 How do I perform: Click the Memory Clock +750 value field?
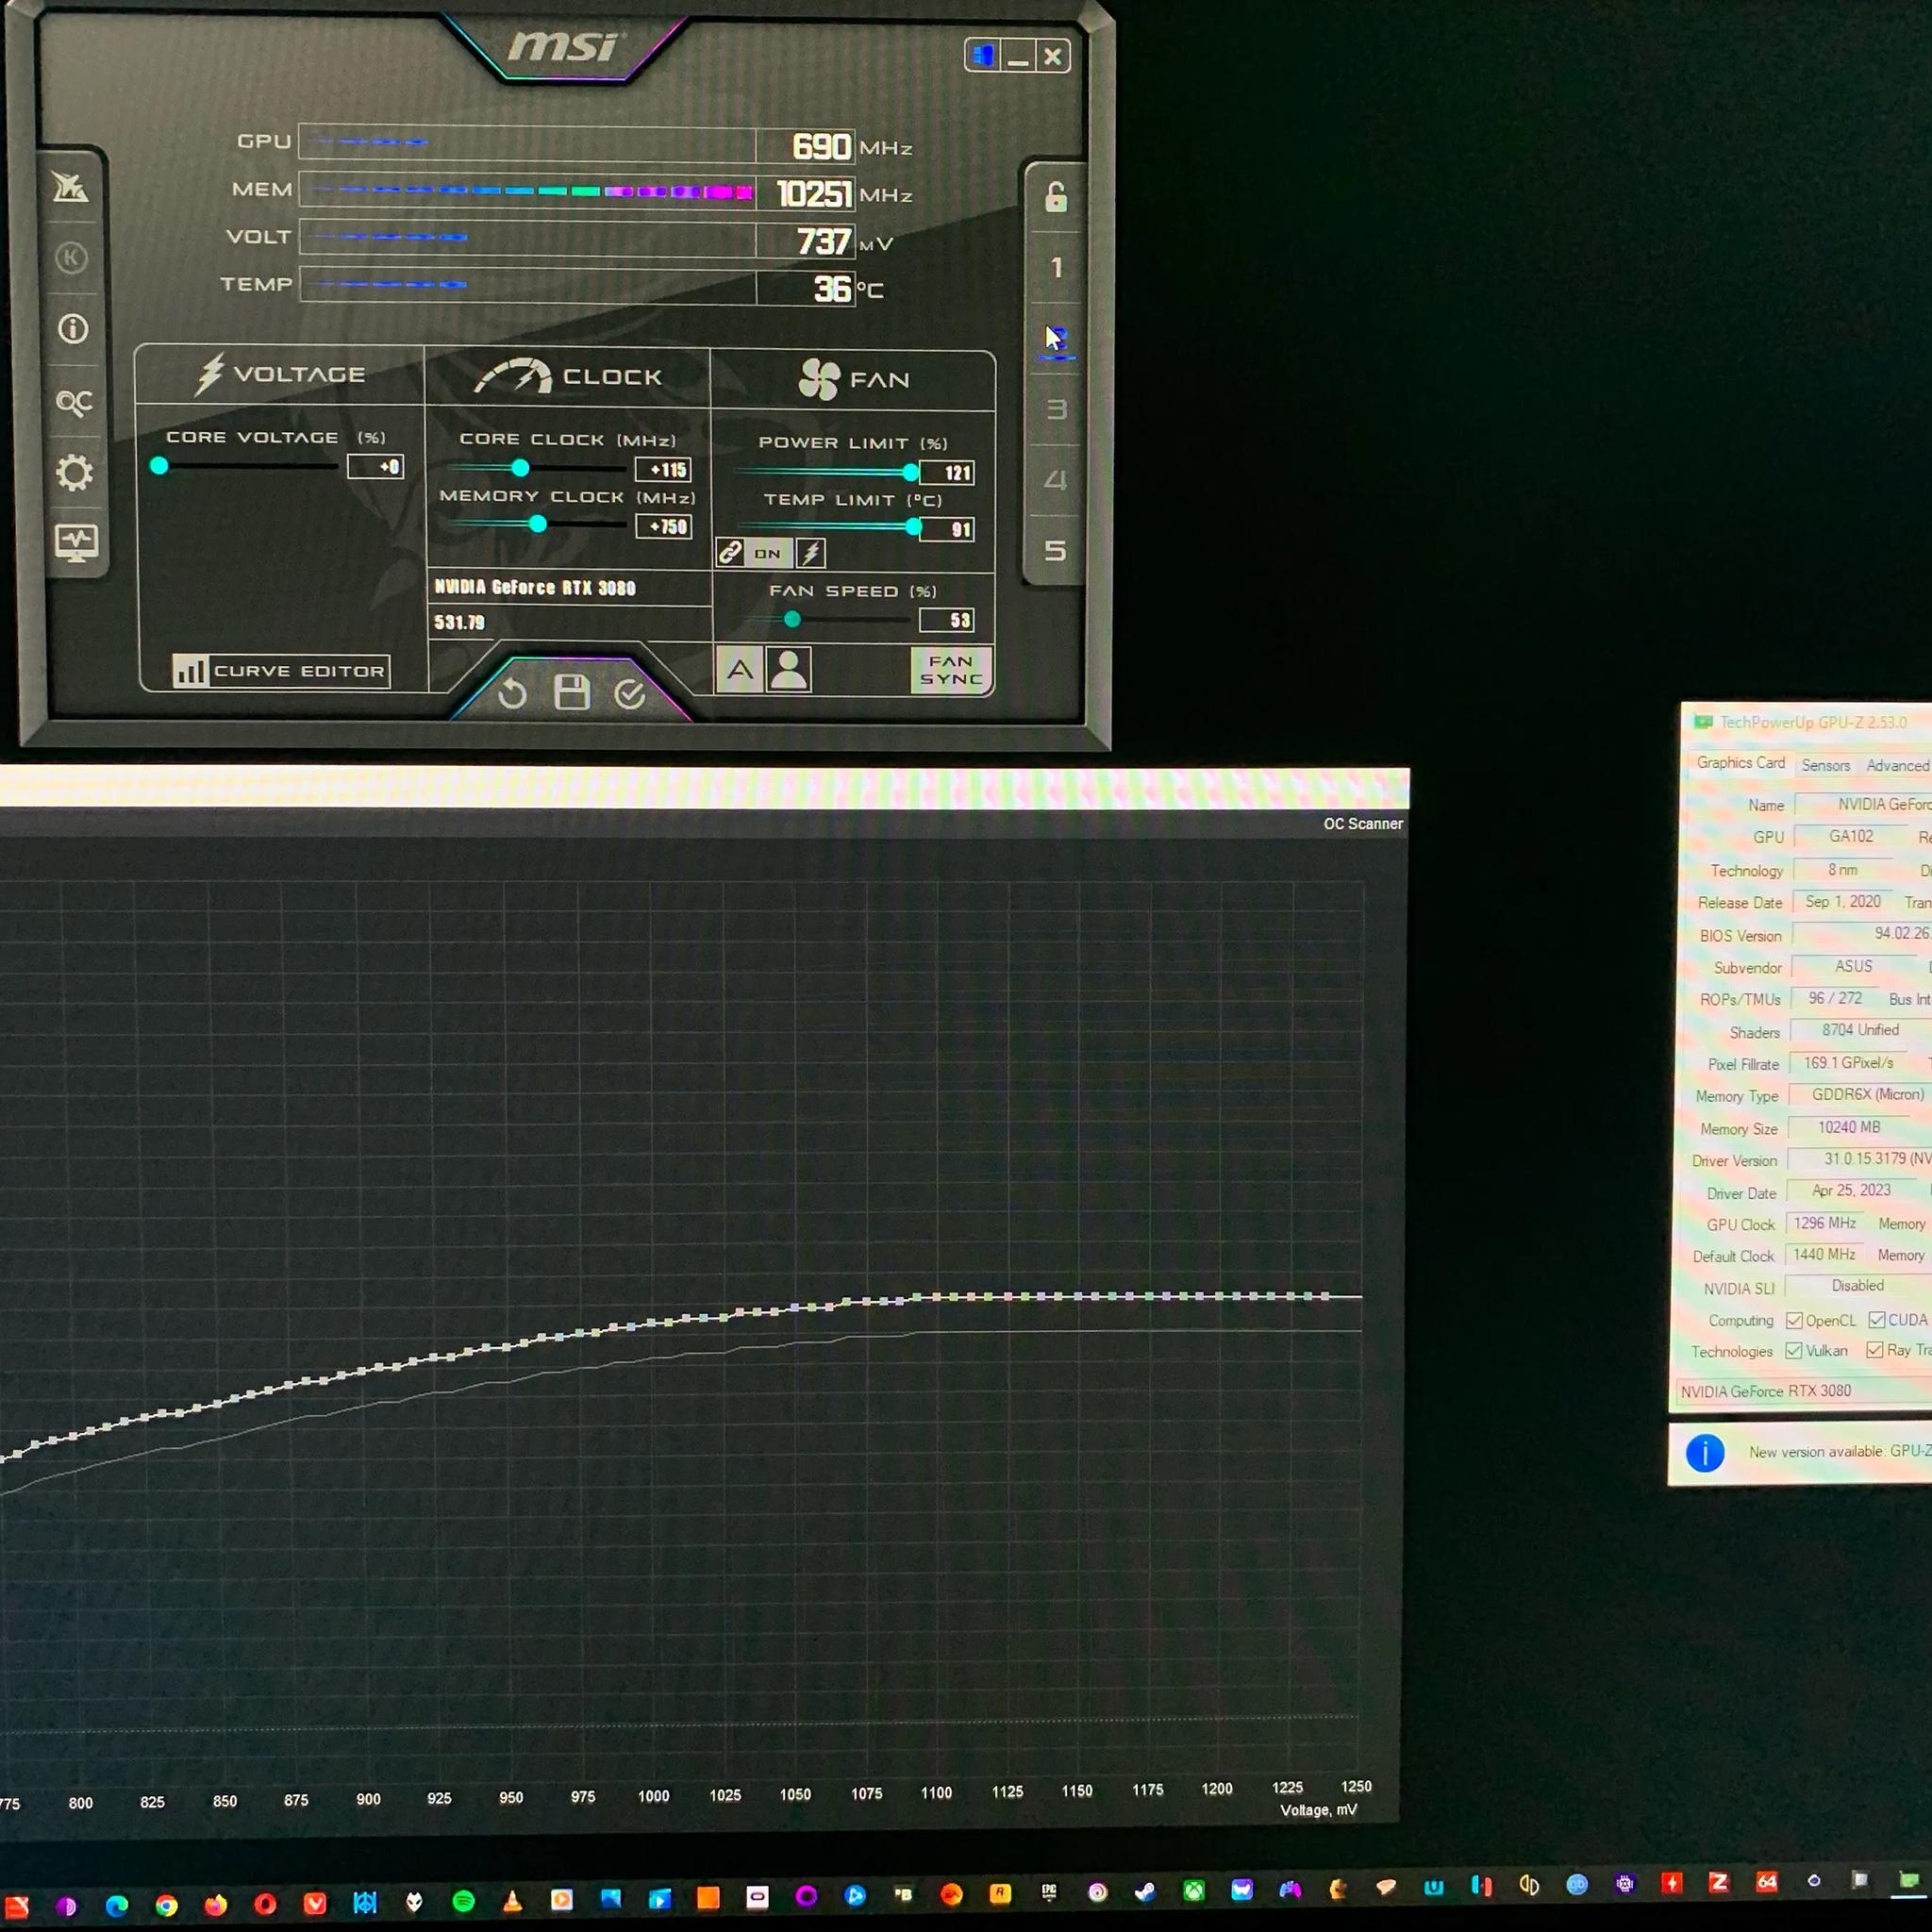663,527
